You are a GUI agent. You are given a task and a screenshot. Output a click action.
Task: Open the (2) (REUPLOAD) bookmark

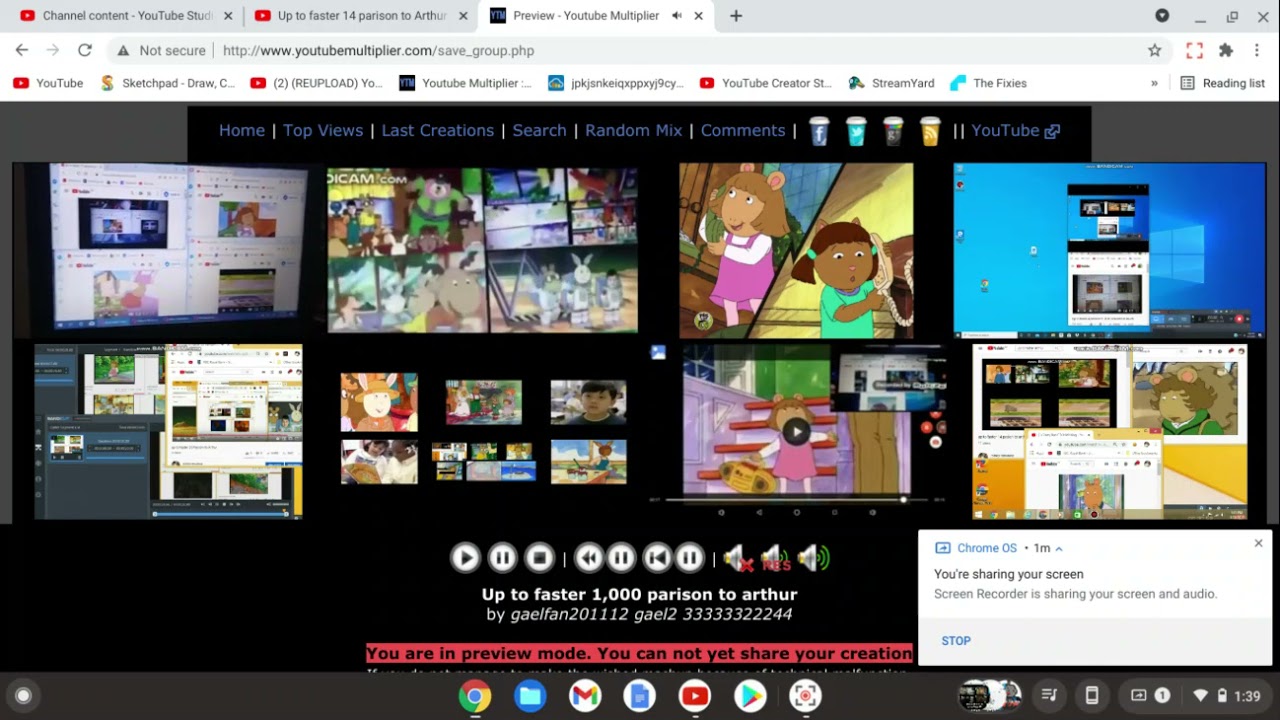317,83
